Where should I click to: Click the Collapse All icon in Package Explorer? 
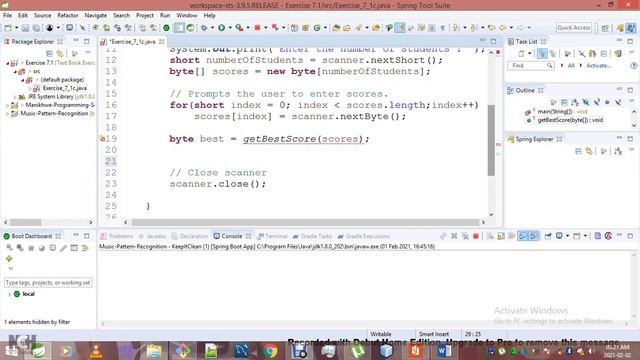click(x=49, y=53)
